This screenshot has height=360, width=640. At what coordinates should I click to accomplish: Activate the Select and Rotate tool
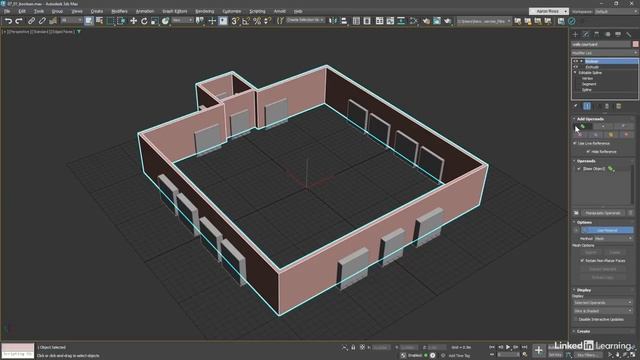[x=144, y=21]
